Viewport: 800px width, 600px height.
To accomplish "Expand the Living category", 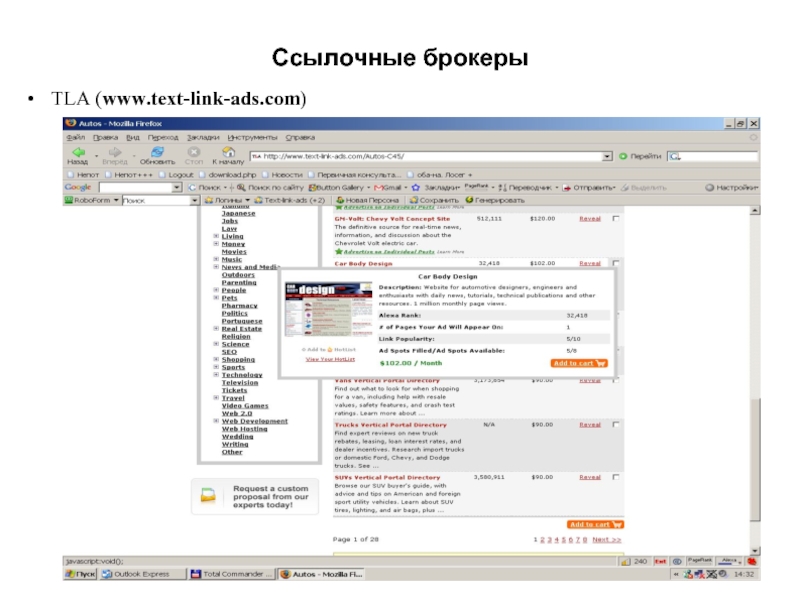I will pos(216,236).
